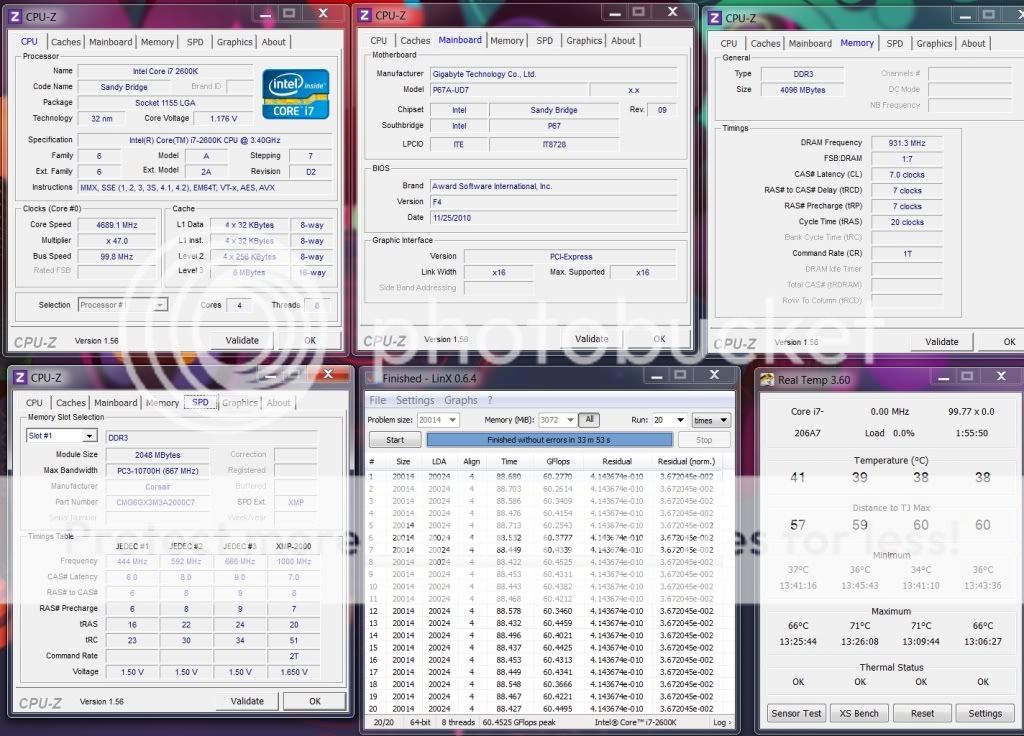Click the Intel Core i7 logo badge

295,96
